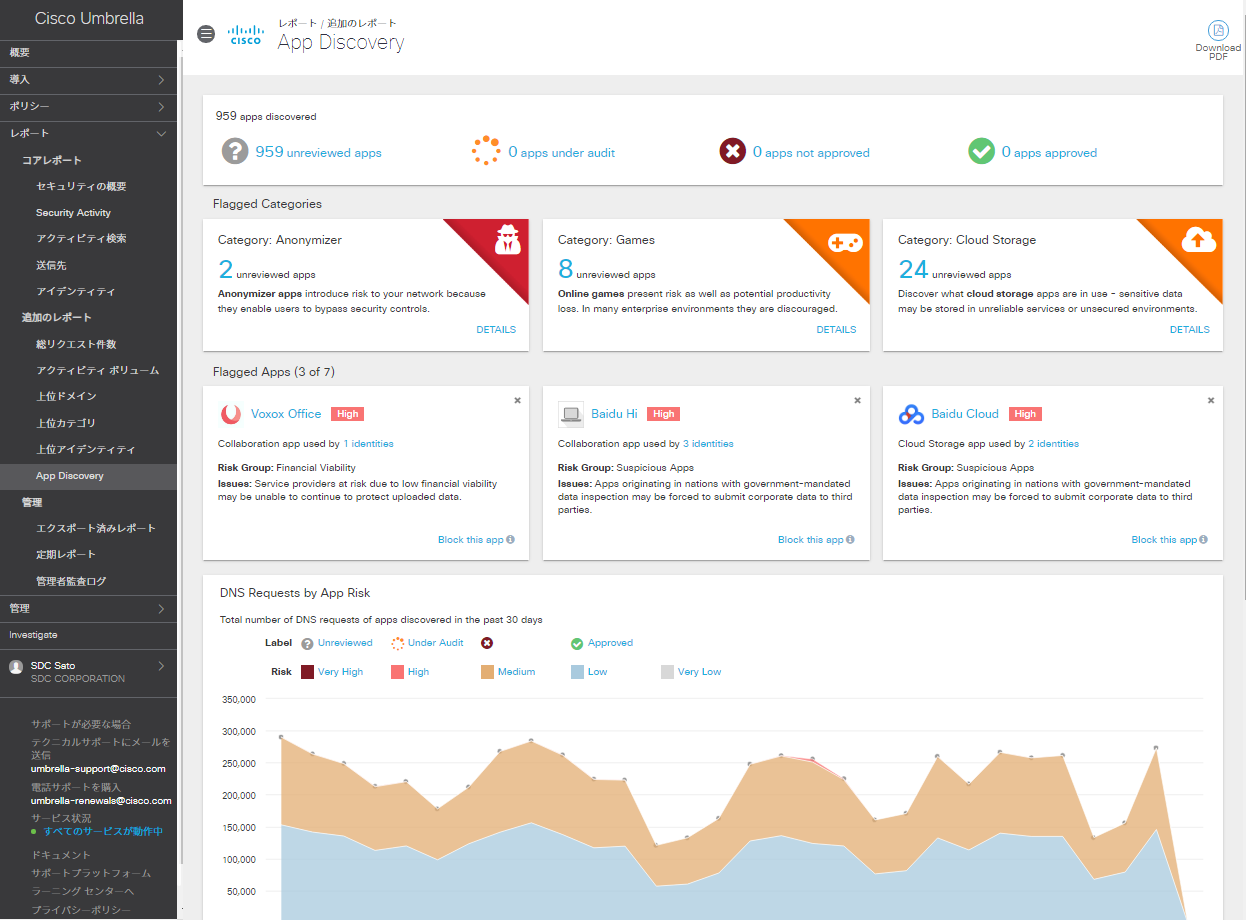Image resolution: width=1246 pixels, height=920 pixels.
Task: Click the apps under audit spinner icon
Action: [x=486, y=151]
